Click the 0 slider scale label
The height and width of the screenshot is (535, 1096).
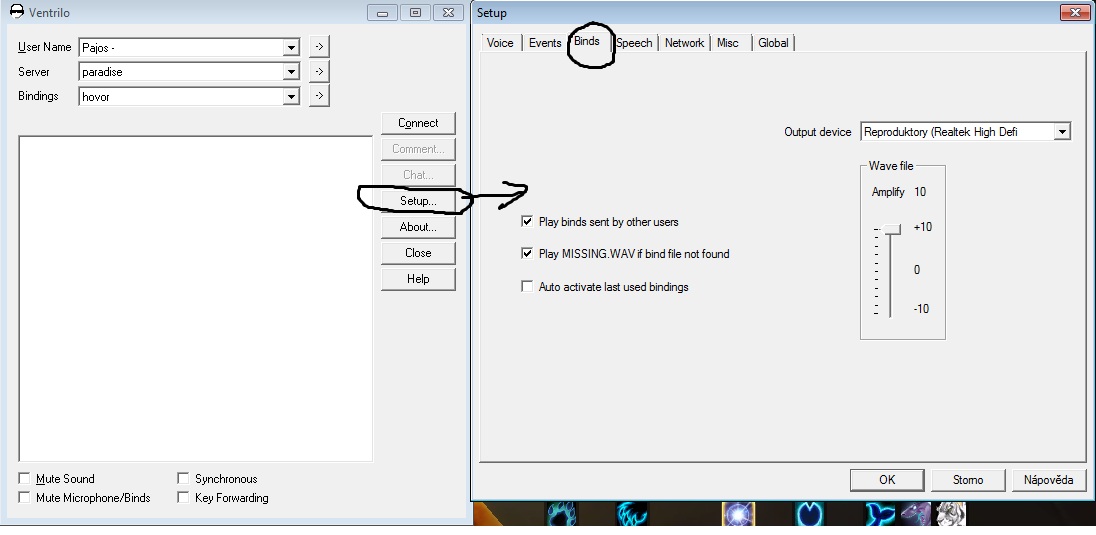click(x=917, y=269)
